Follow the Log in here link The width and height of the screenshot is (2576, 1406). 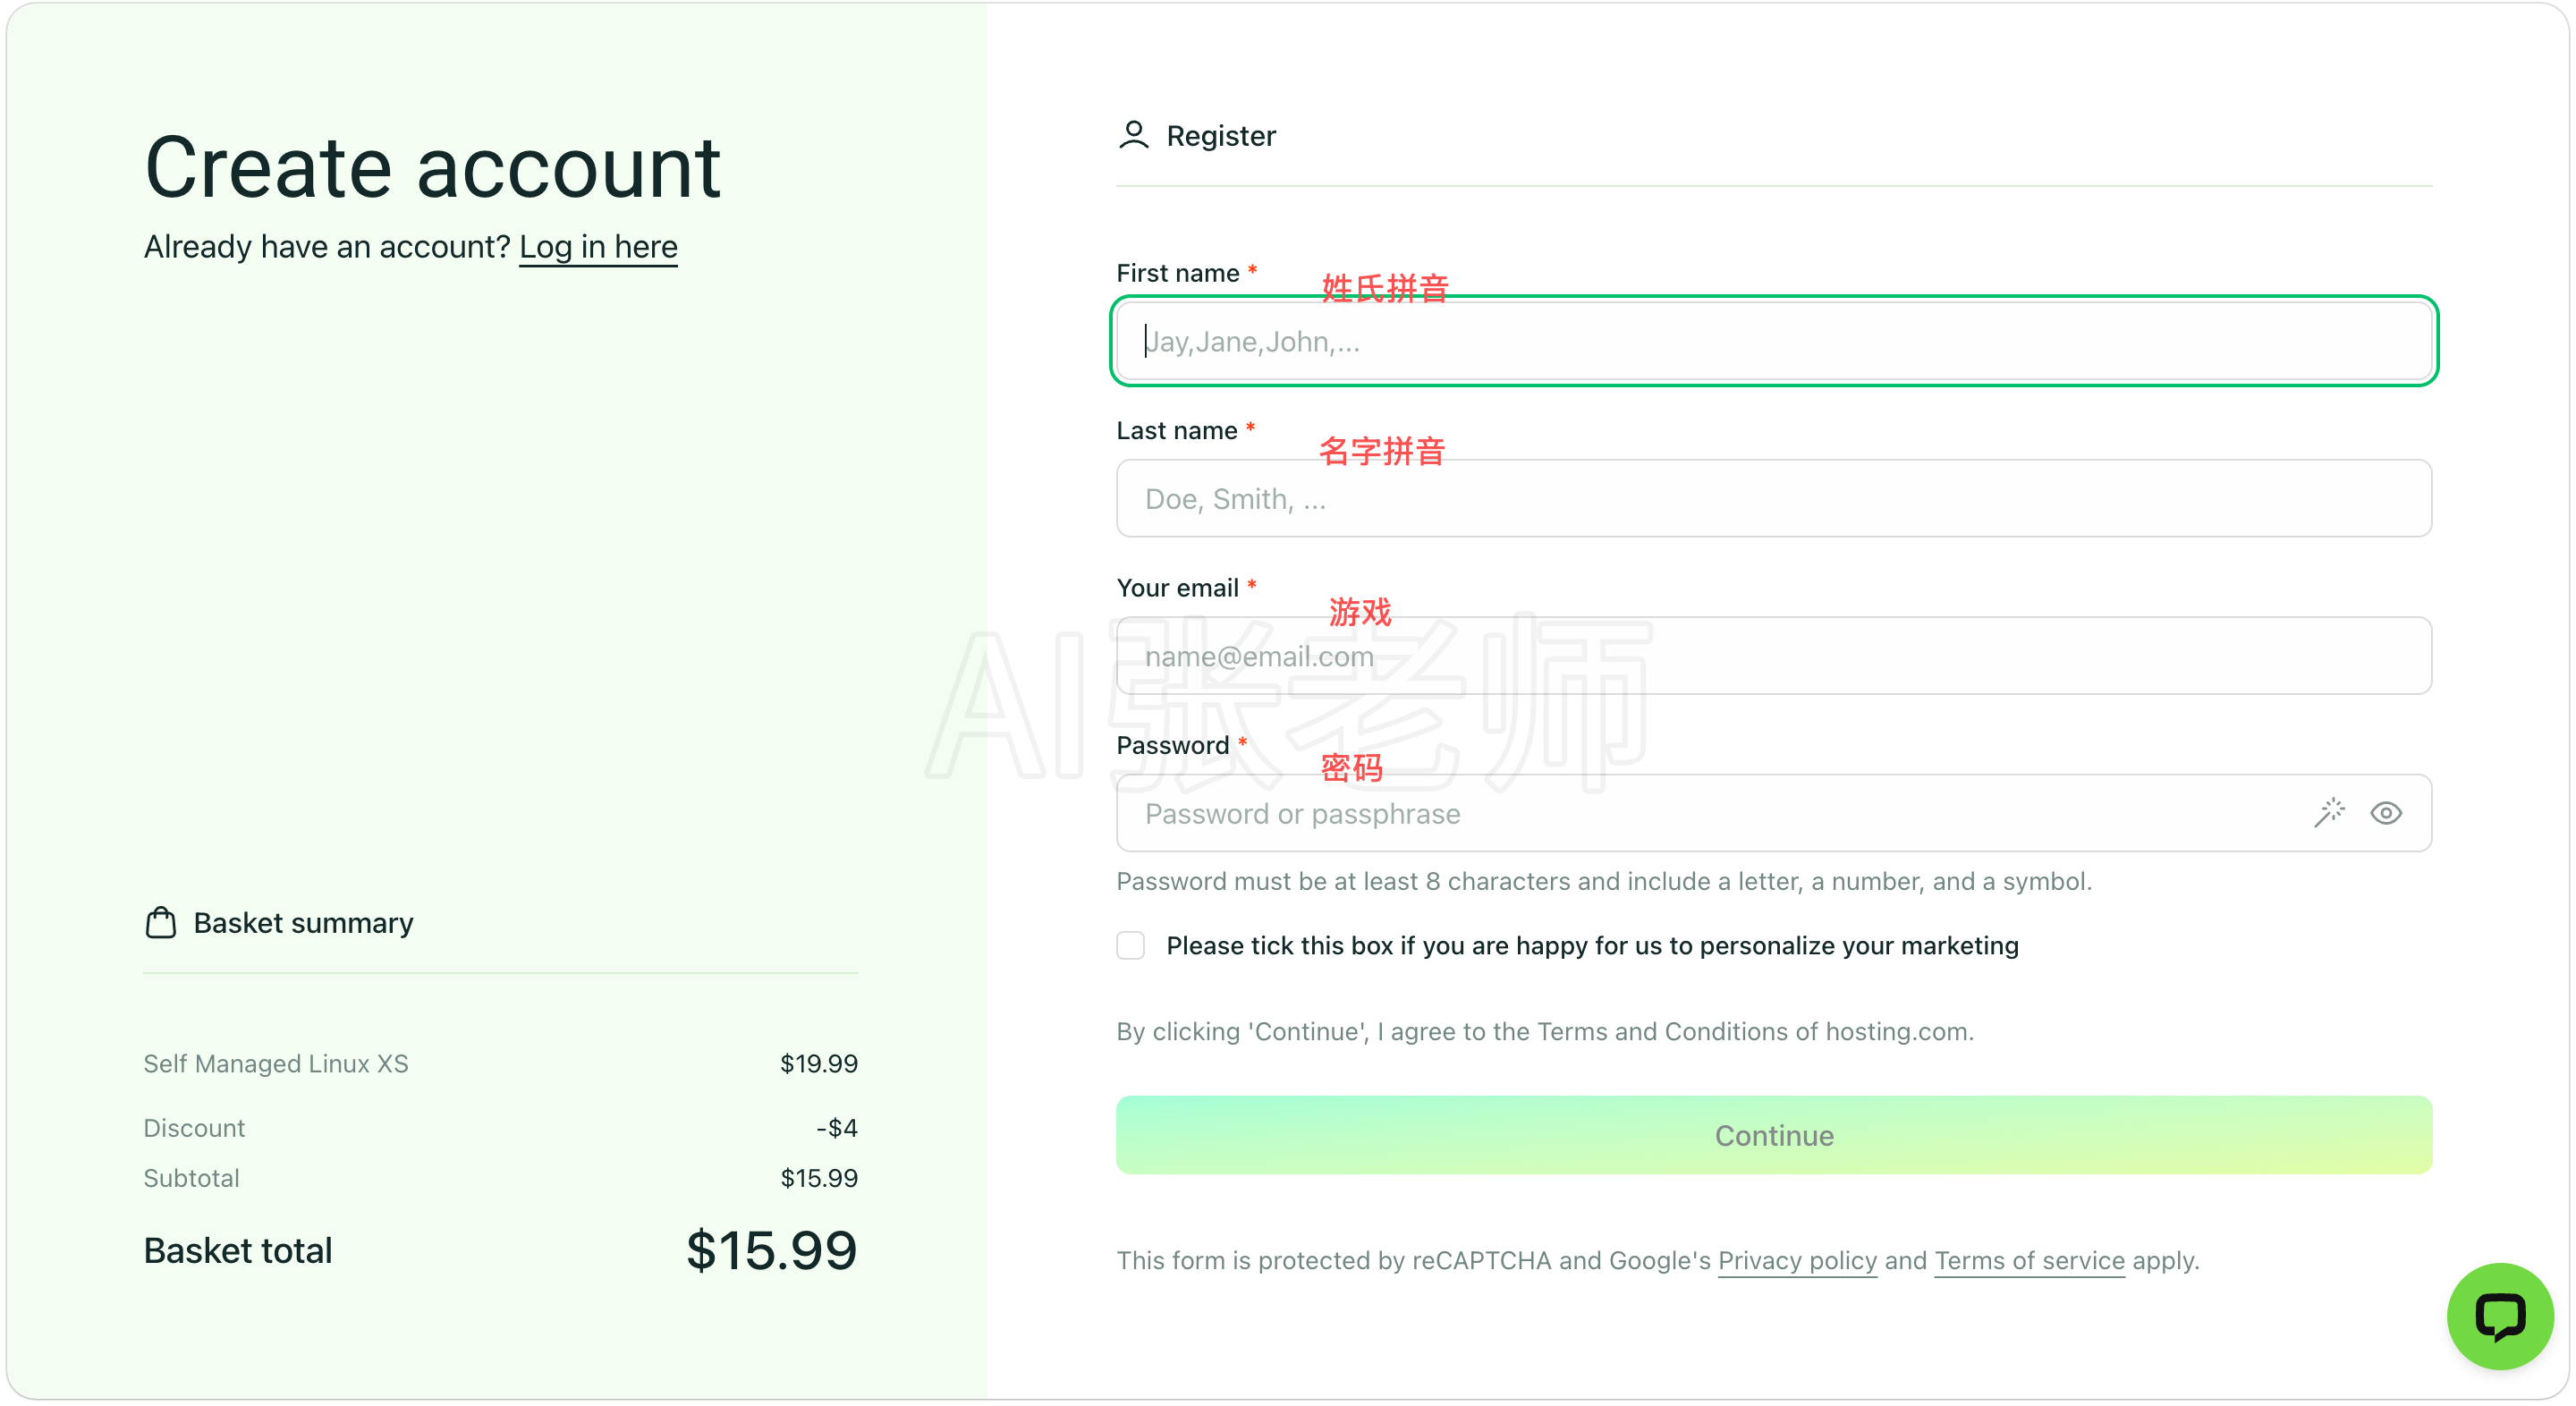598,246
